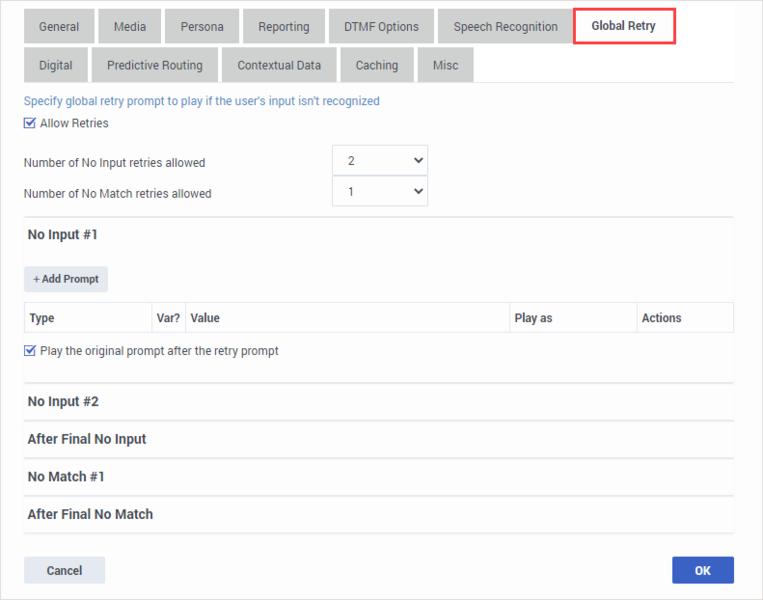763x600 pixels.
Task: Click the Actions column header
Action: pyautogui.click(x=685, y=318)
